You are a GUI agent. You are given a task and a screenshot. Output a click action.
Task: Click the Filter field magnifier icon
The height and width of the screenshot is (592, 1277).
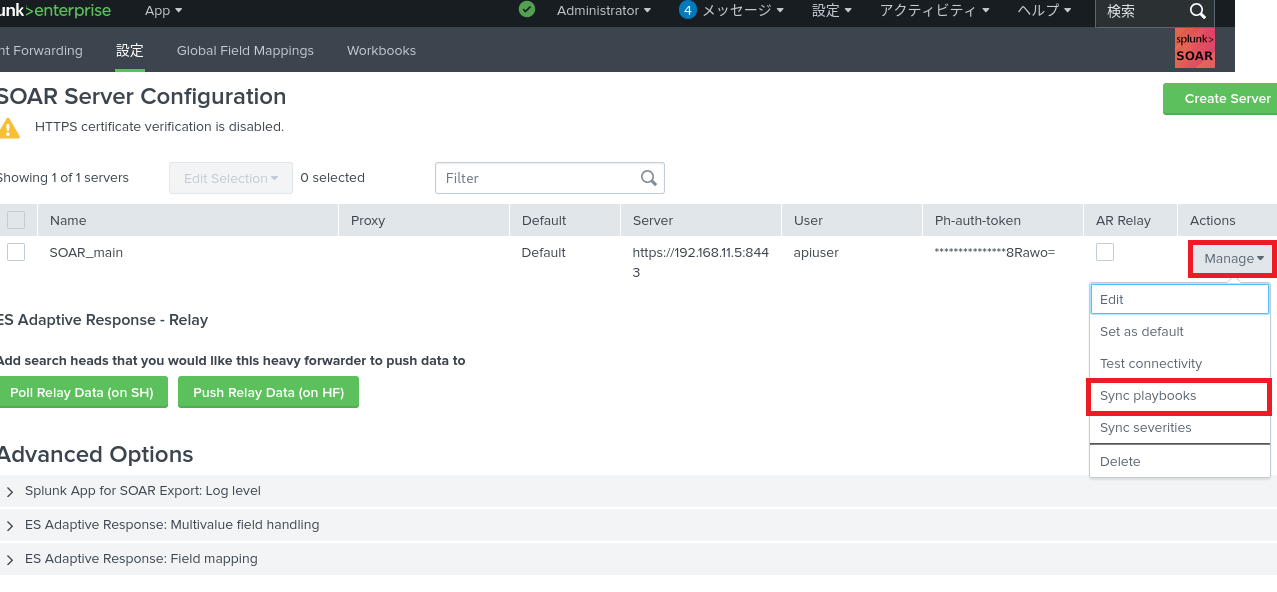649,178
